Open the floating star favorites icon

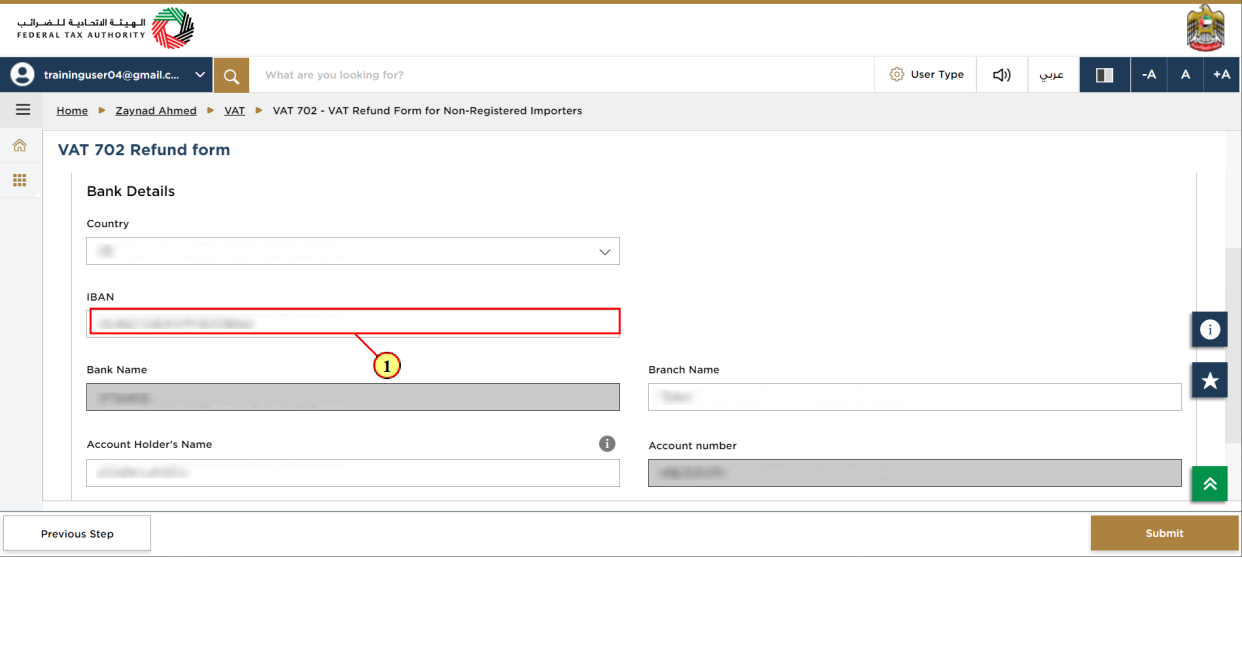1210,380
